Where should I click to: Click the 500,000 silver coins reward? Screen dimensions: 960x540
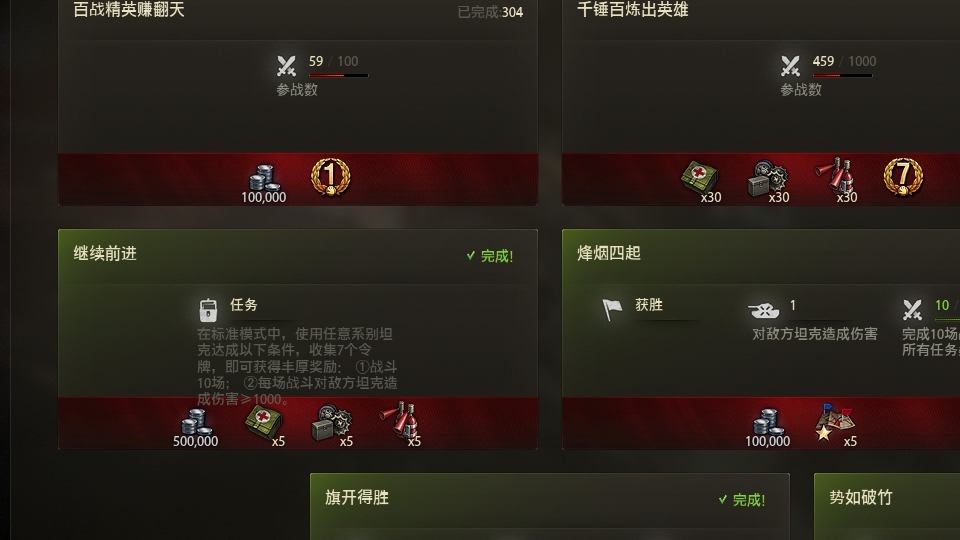click(x=196, y=427)
